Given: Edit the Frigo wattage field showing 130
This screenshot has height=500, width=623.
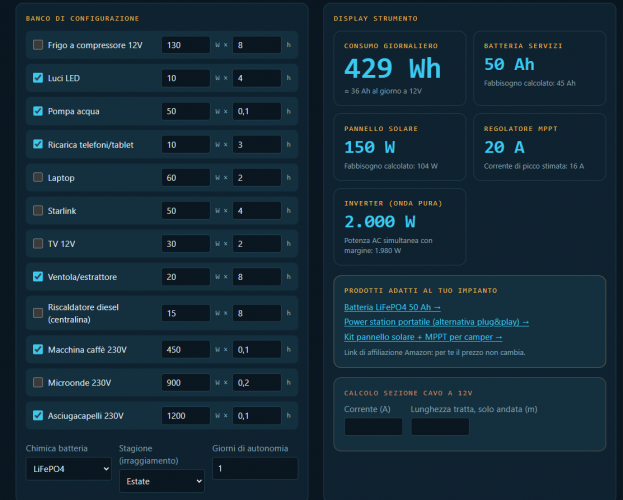Looking at the screenshot, I should tap(186, 45).
